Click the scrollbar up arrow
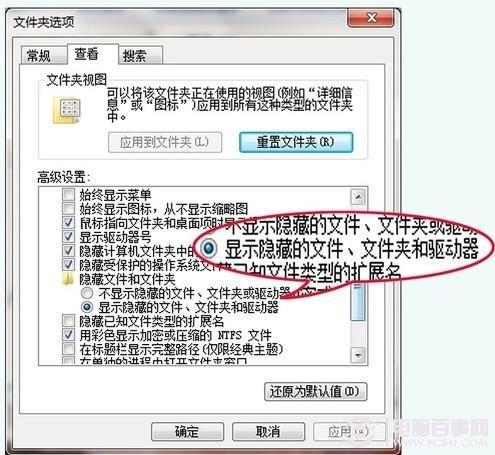The image size is (495, 455). tap(358, 197)
